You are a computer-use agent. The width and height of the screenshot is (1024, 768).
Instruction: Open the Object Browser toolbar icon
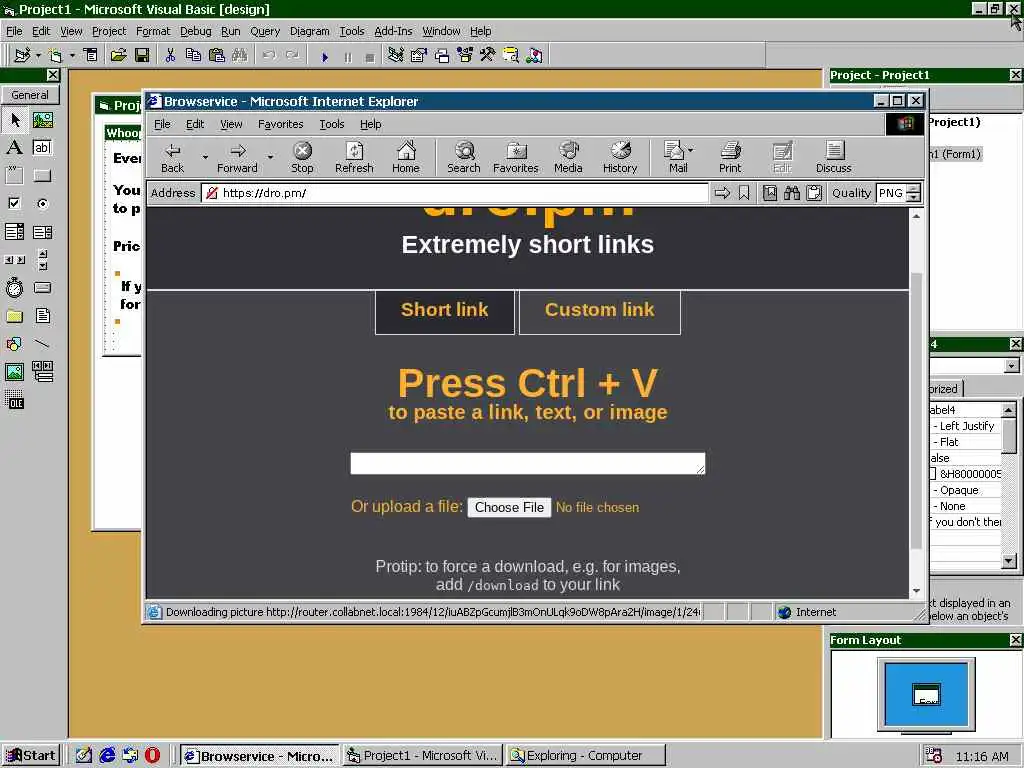(465, 56)
